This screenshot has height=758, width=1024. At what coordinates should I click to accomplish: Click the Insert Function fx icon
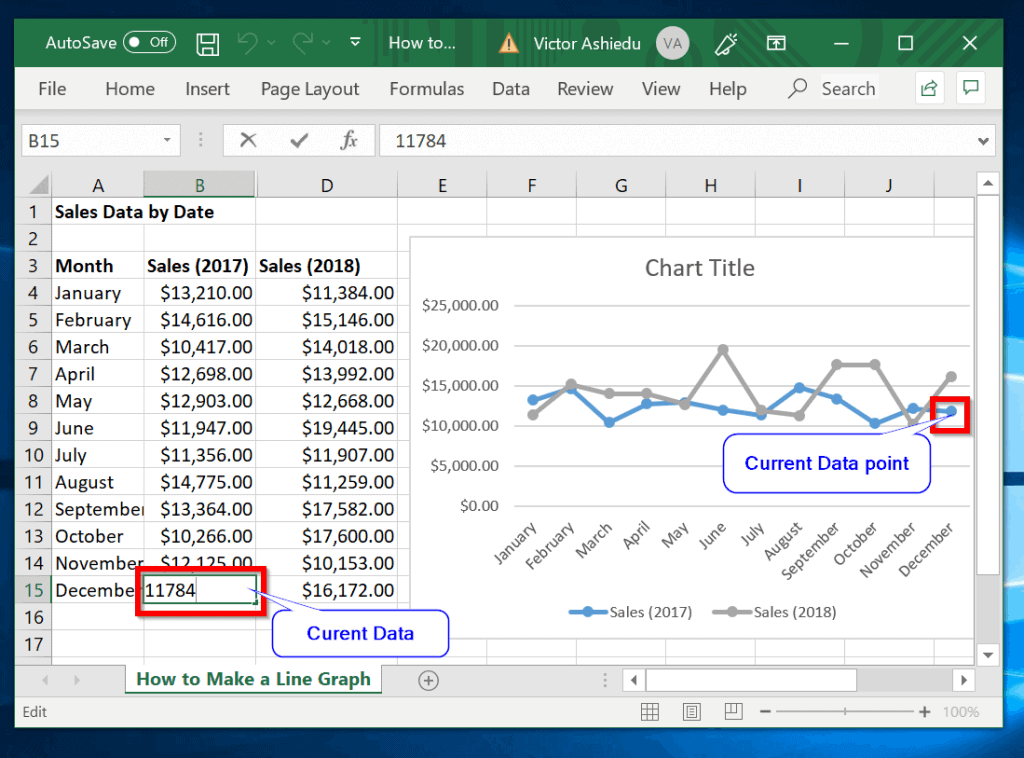(x=349, y=140)
